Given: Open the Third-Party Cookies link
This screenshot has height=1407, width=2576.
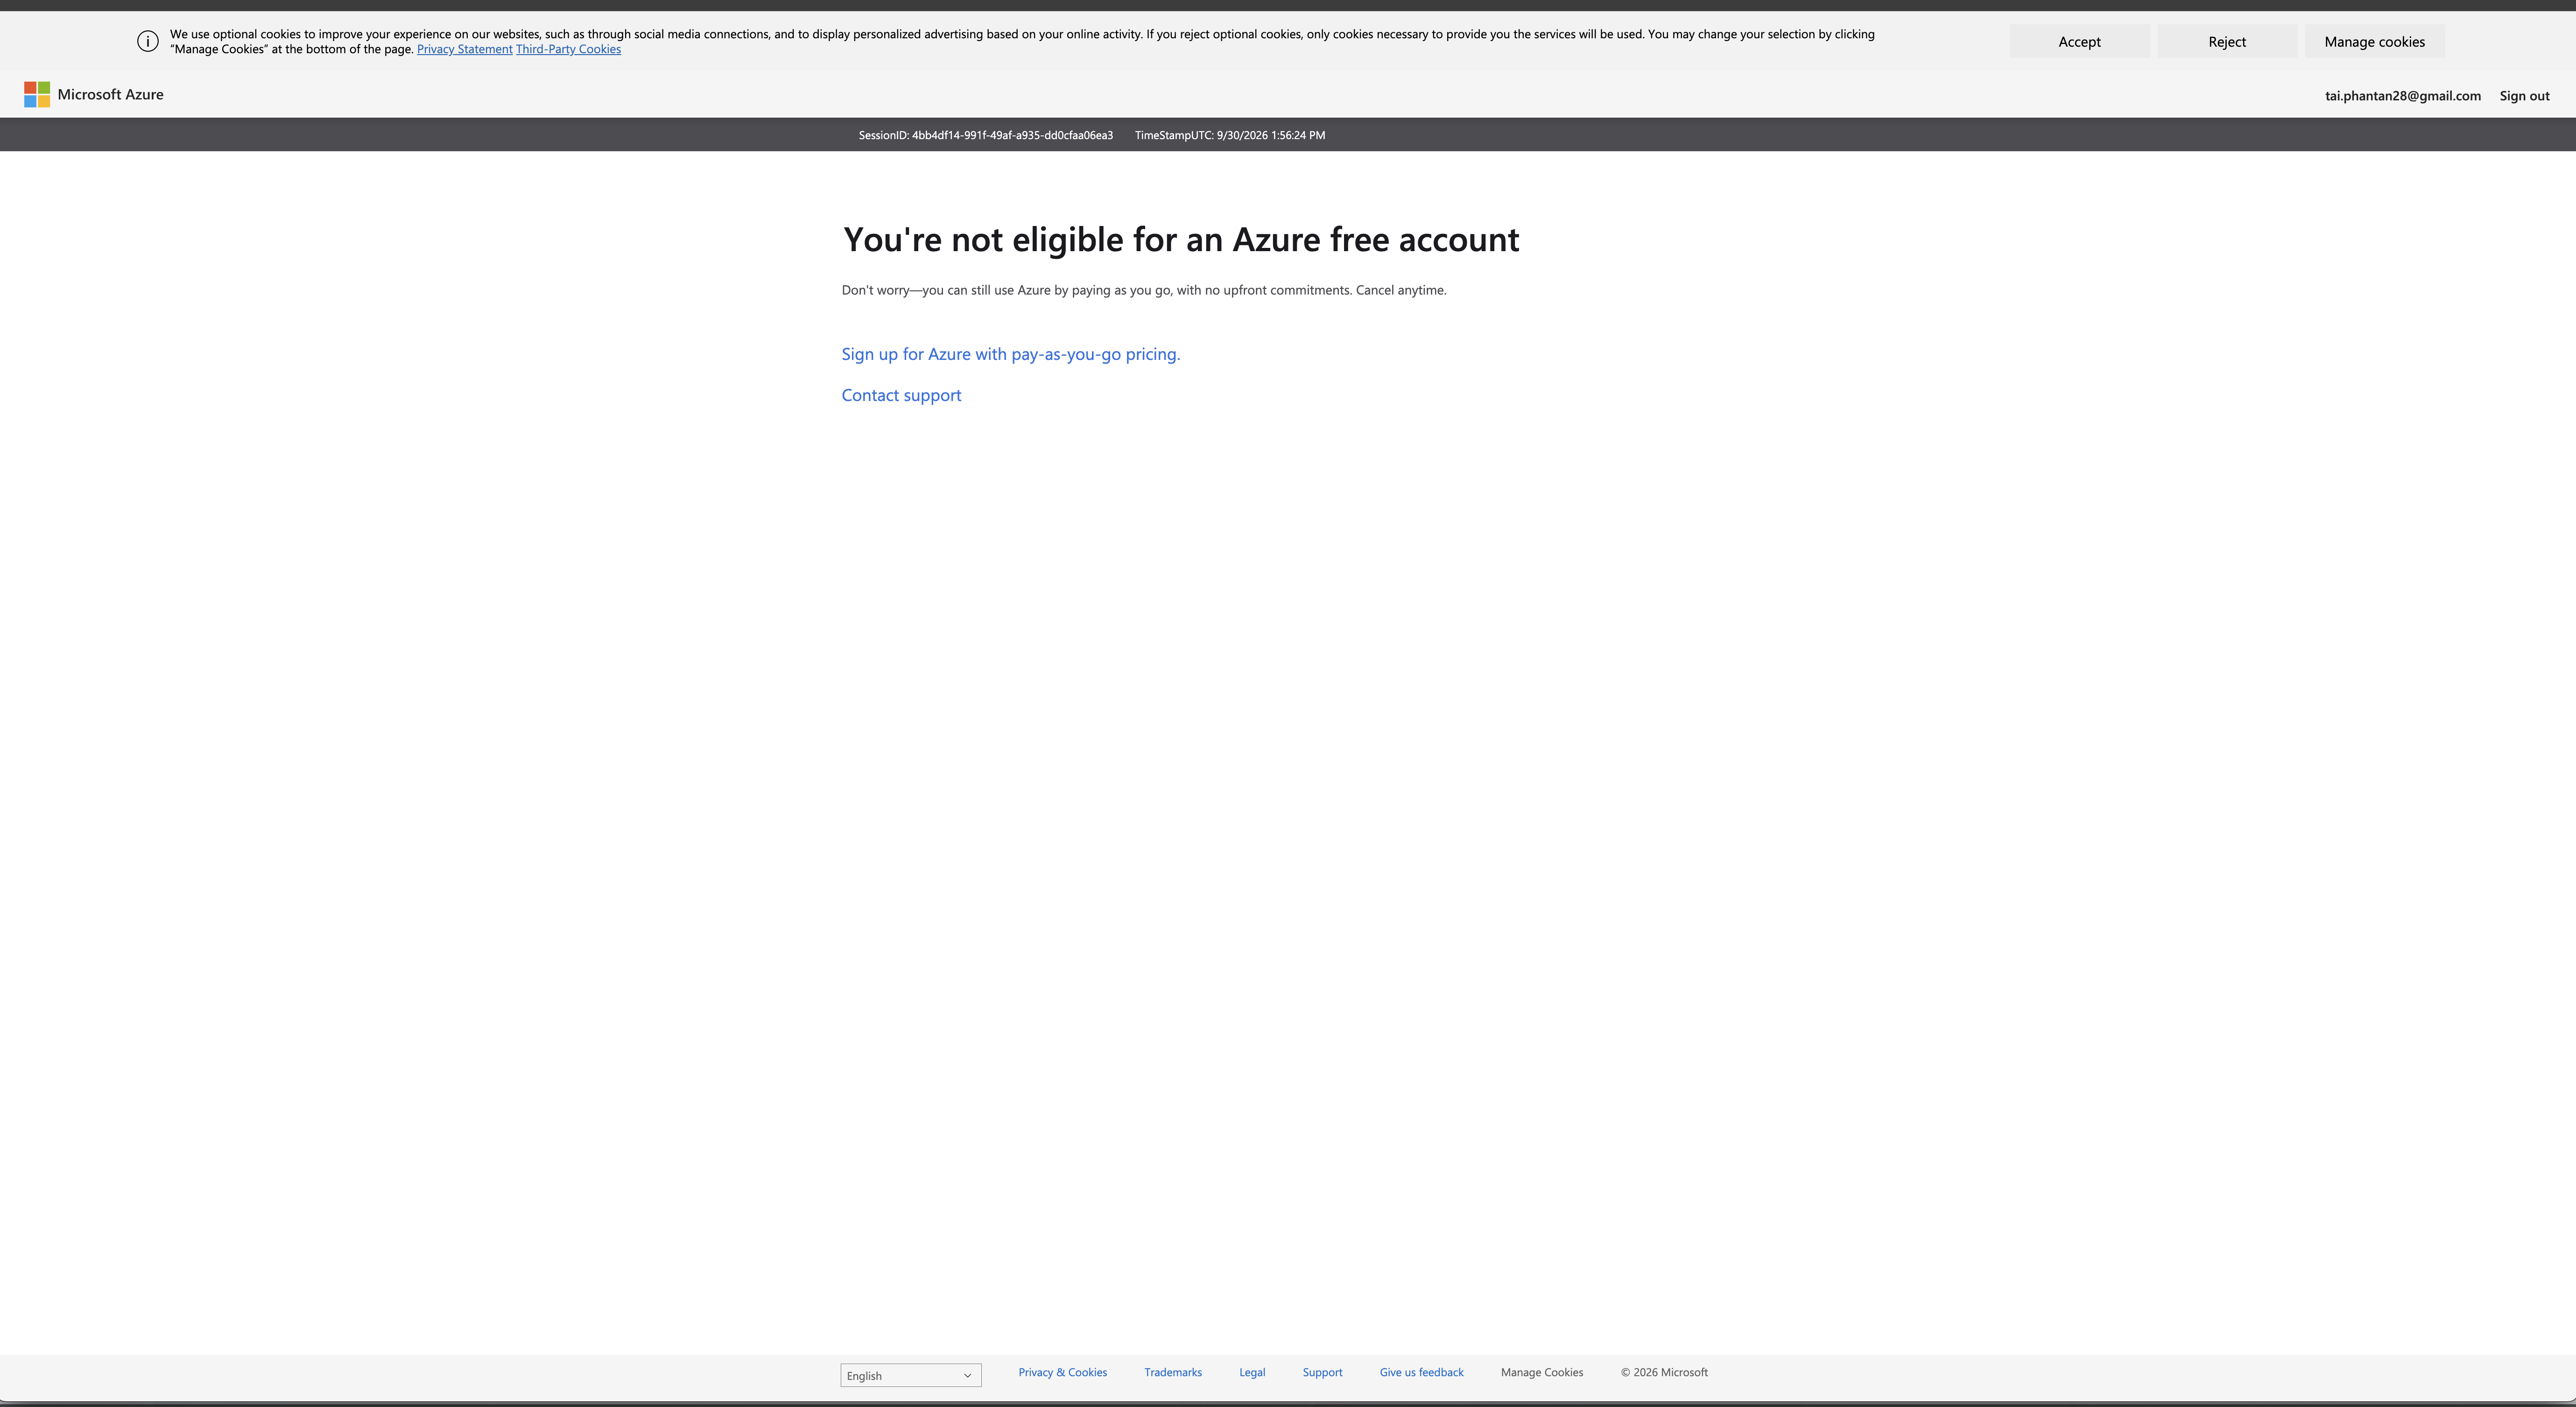Looking at the screenshot, I should (x=568, y=49).
